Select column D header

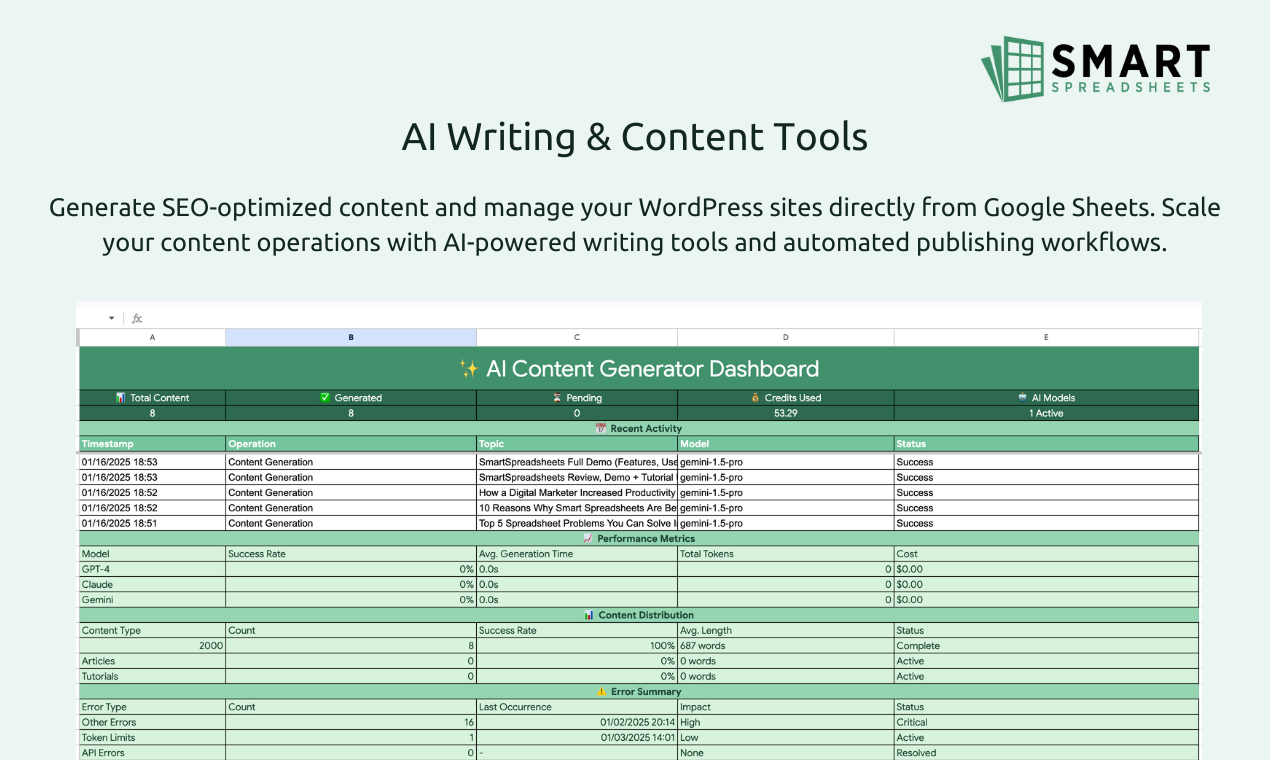point(786,338)
